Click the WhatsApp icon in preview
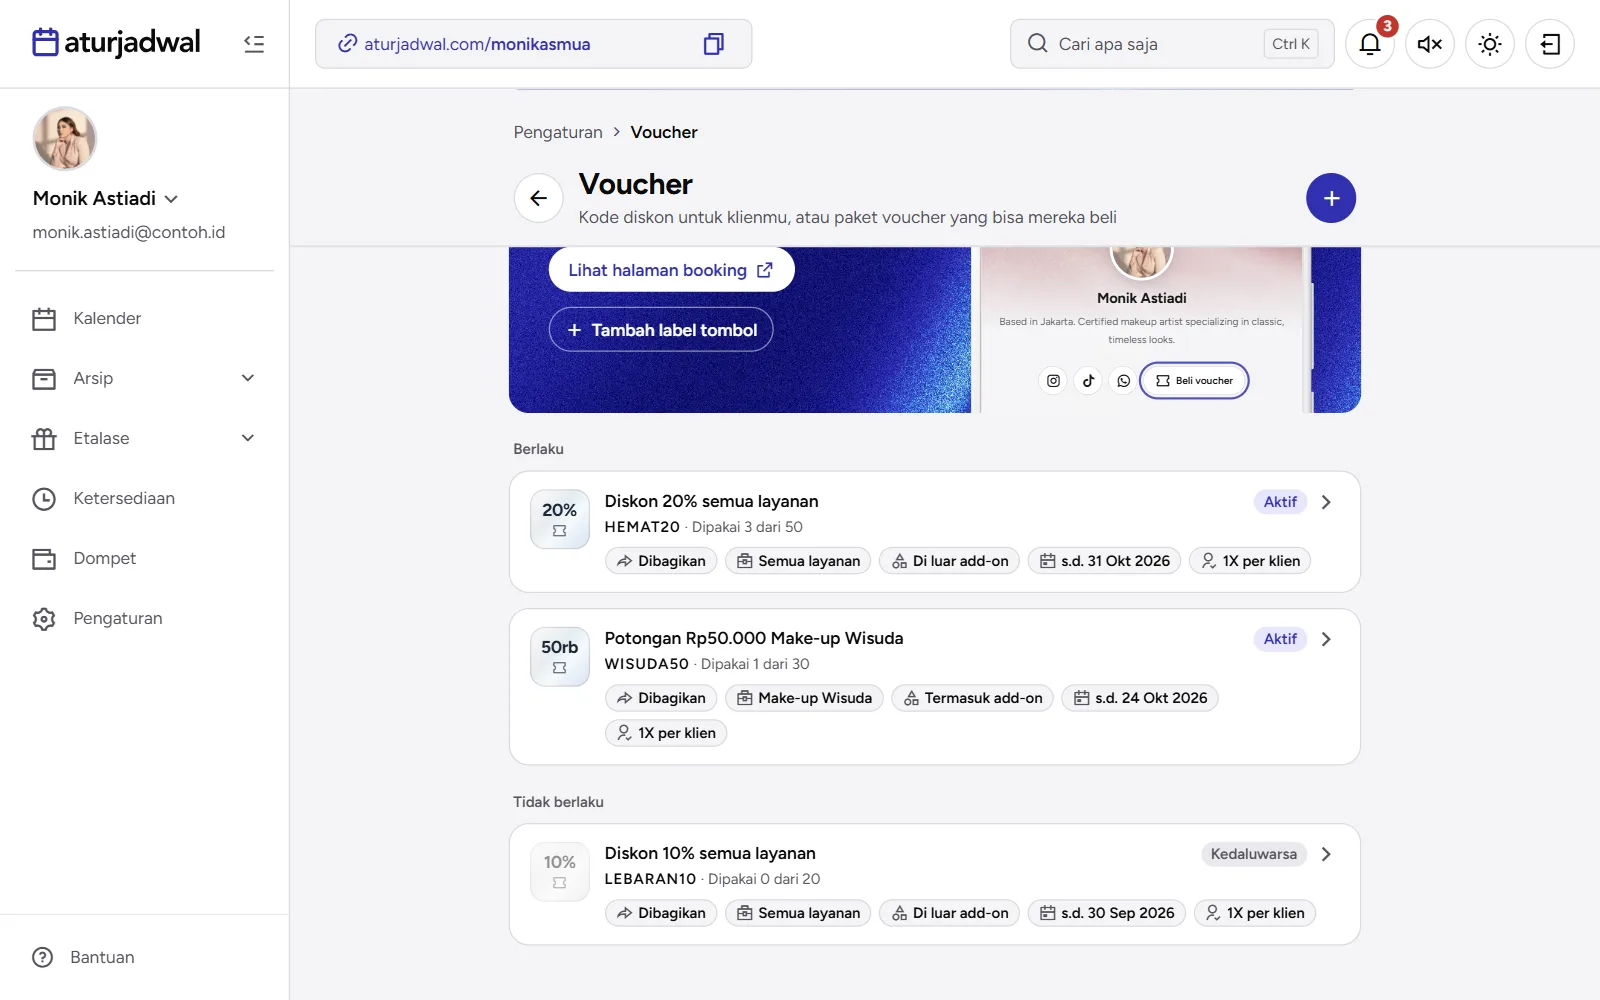The height and width of the screenshot is (1000, 1600). click(x=1124, y=381)
